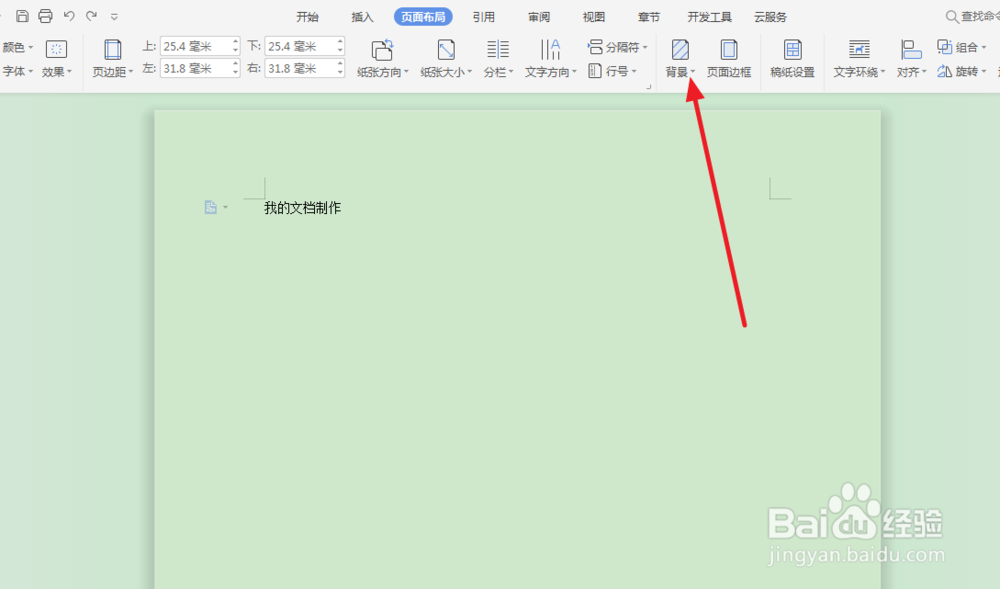This screenshot has width=1000, height=589.
Task: Decrease the left margin 左 with stepper down arrow
Action: point(235,73)
